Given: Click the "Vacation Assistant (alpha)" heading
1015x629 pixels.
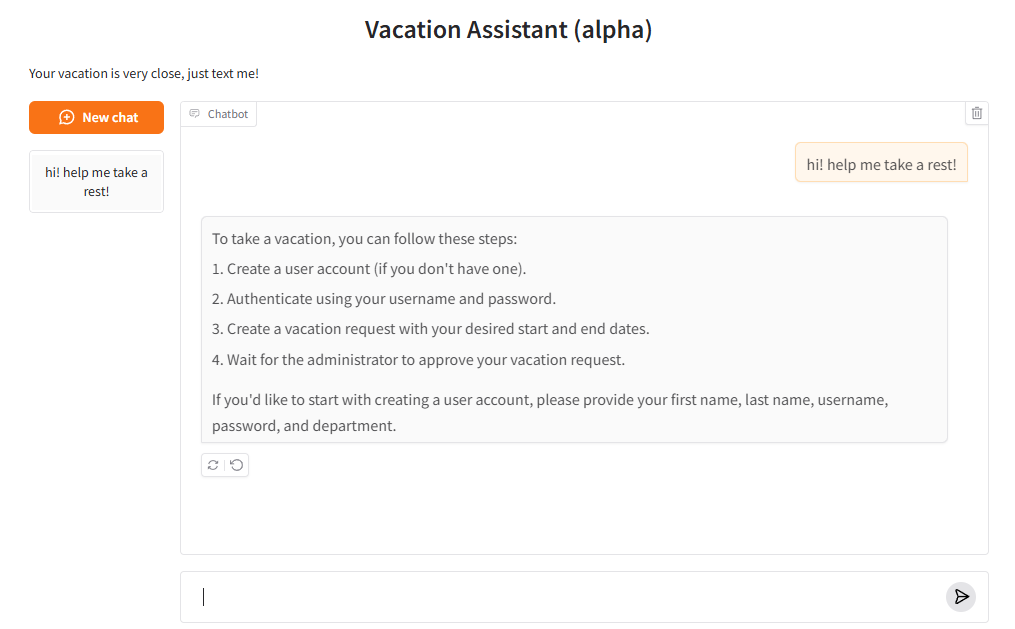Looking at the screenshot, I should click(x=508, y=30).
